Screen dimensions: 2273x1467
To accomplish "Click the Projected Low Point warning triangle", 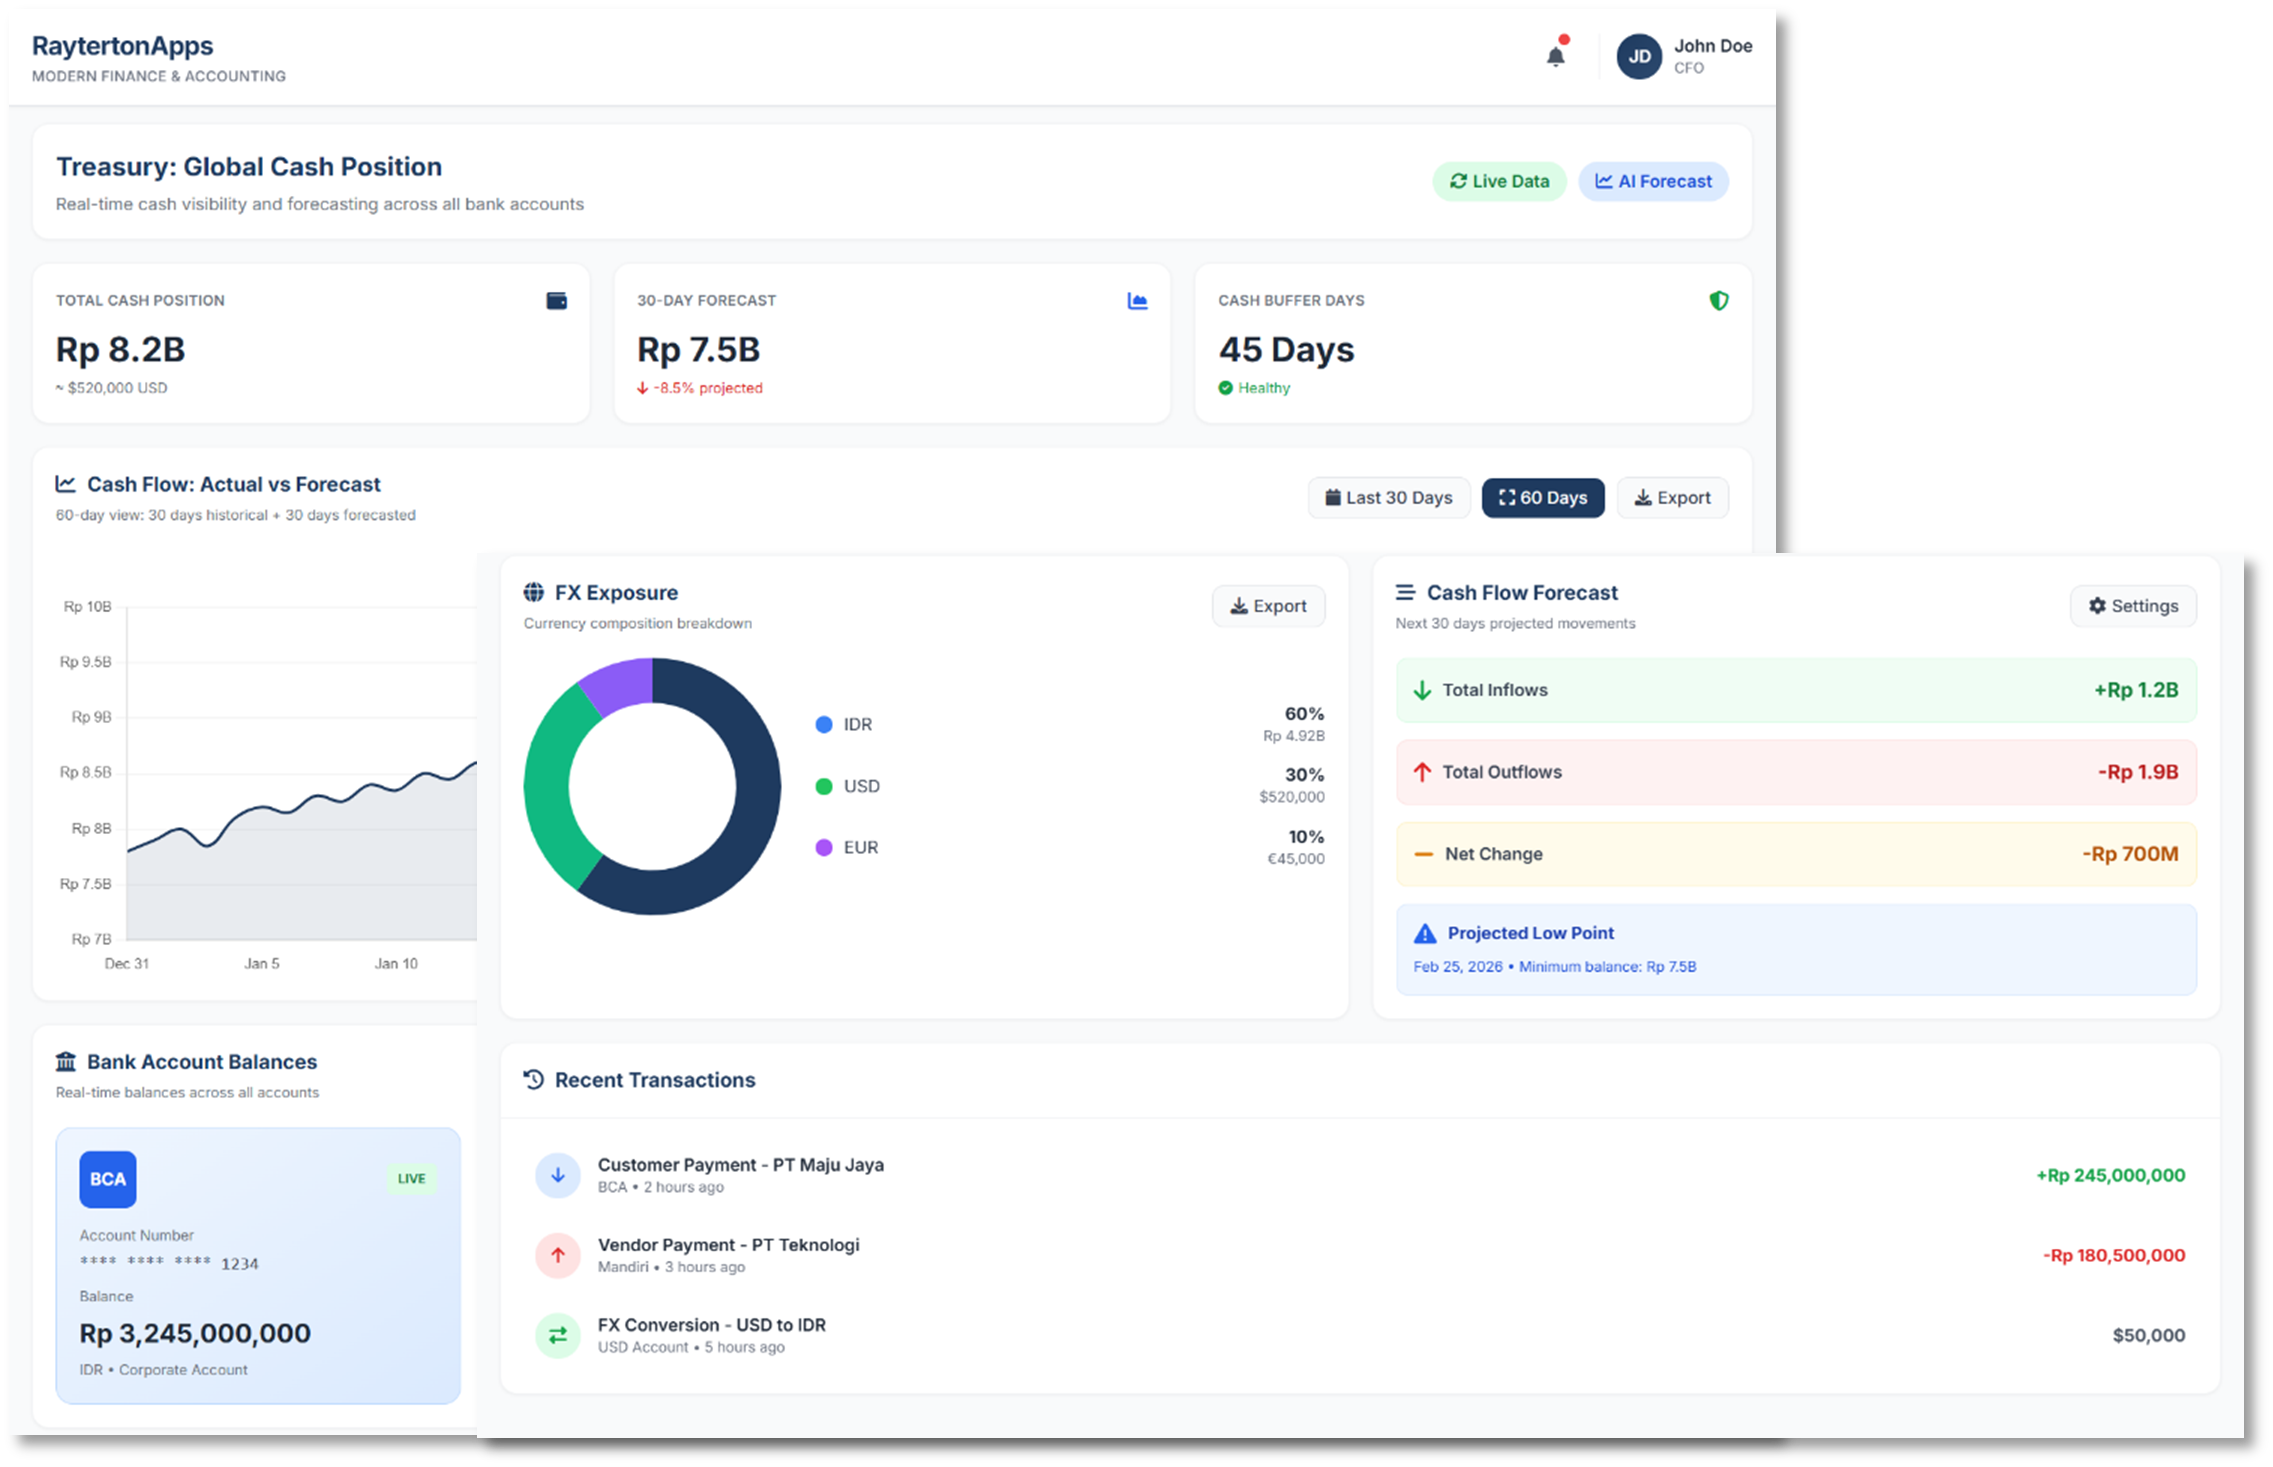I will point(1425,934).
